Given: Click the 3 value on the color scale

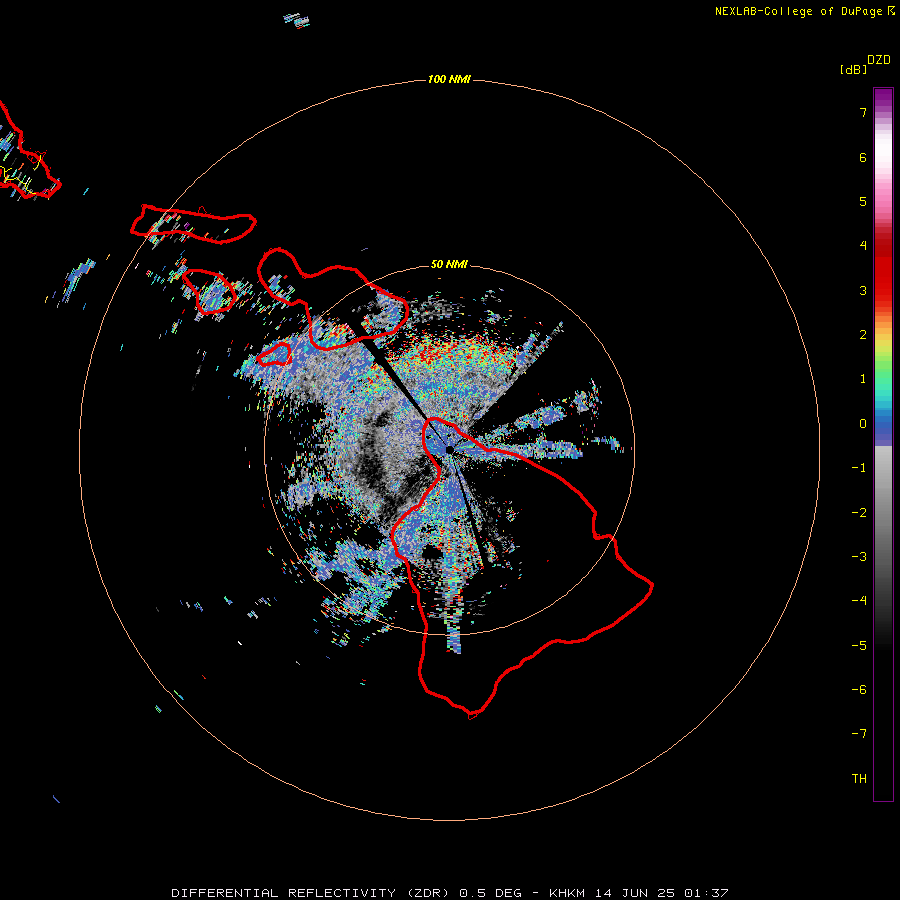Looking at the screenshot, I should [863, 290].
